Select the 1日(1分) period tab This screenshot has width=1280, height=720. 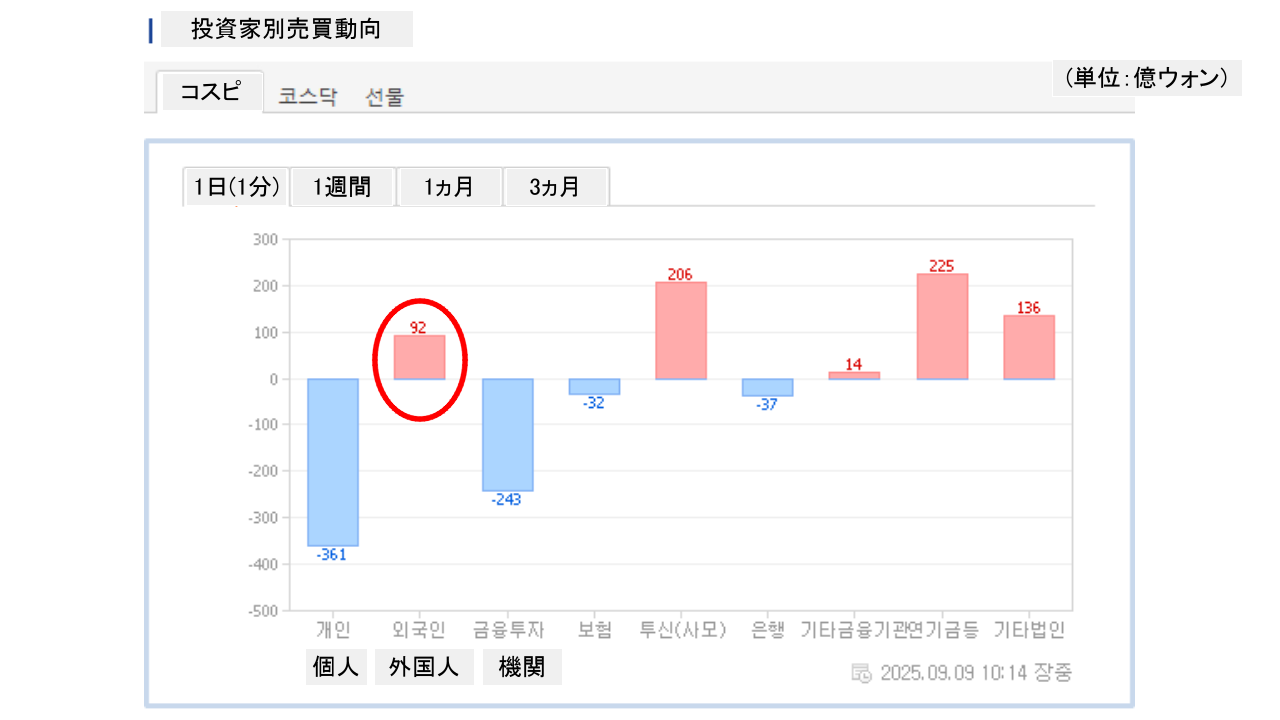[237, 187]
